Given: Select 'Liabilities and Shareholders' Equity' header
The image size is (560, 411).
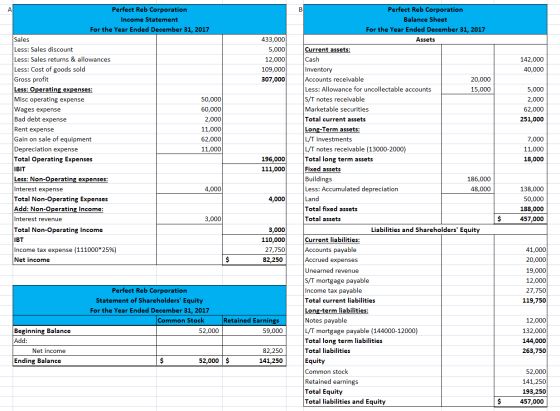Looking at the screenshot, I should pos(425,230).
